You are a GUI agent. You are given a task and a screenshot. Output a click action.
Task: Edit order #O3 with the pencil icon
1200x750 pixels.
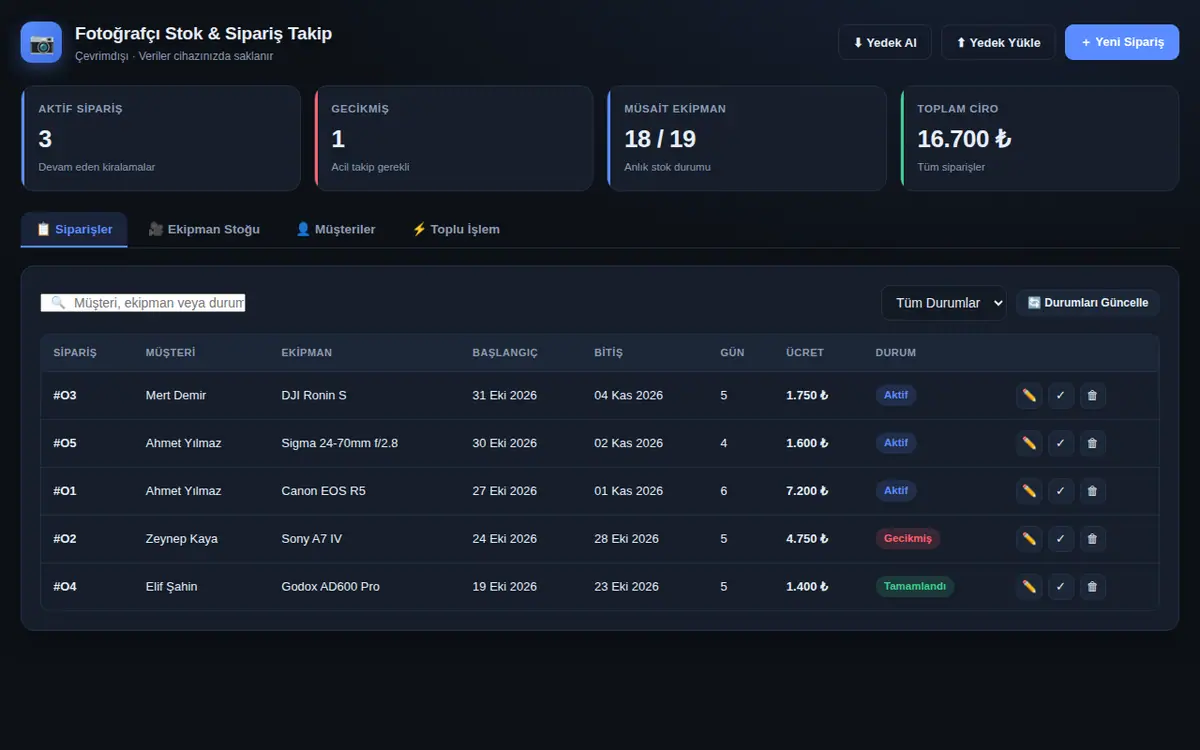[1029, 395]
